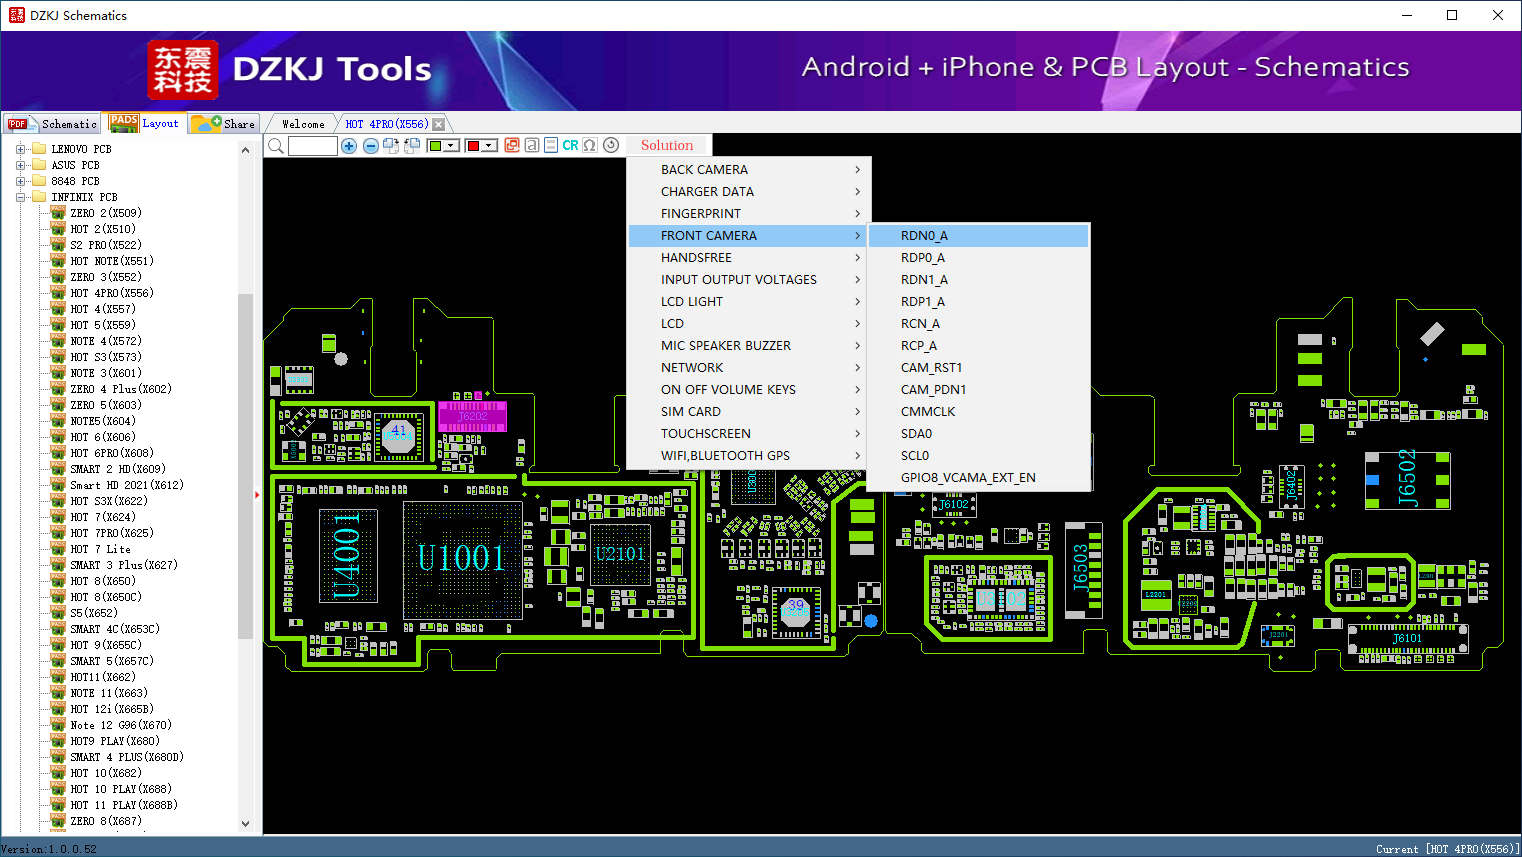Screen dimensions: 1522x857
Task: Zoom in with the blue plus icon
Action: 349,146
